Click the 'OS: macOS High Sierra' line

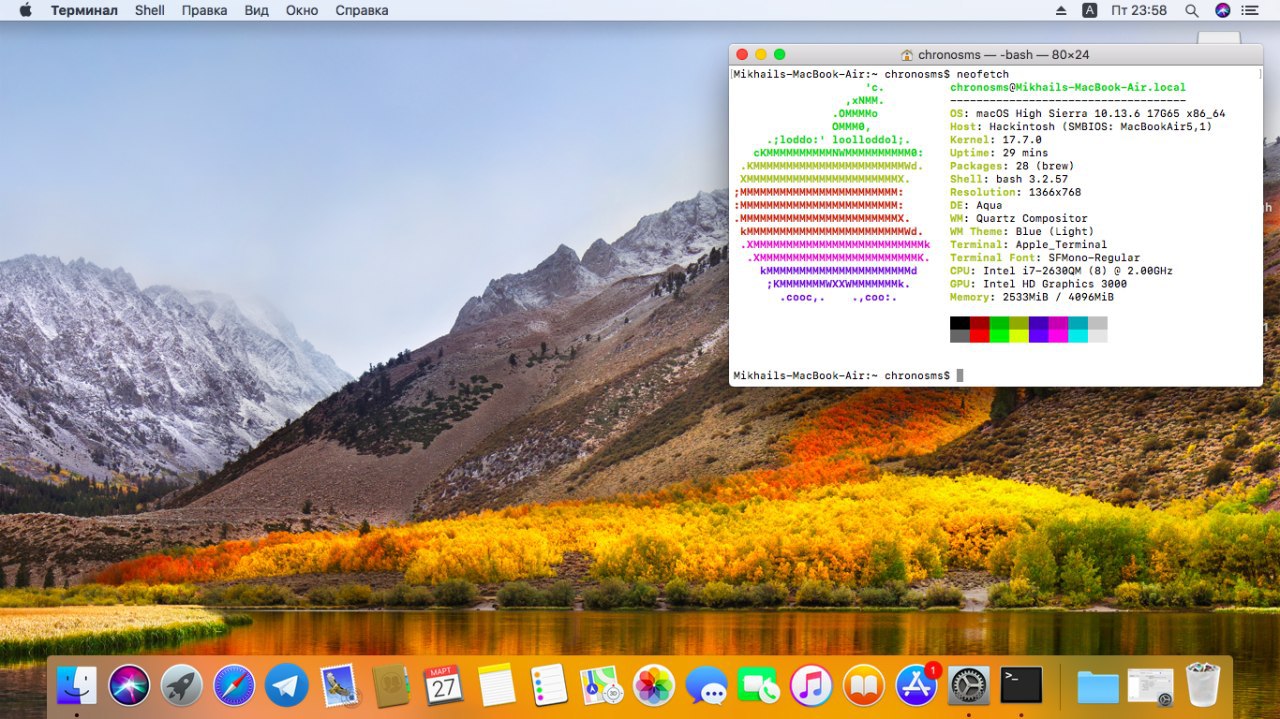[x=1088, y=114]
